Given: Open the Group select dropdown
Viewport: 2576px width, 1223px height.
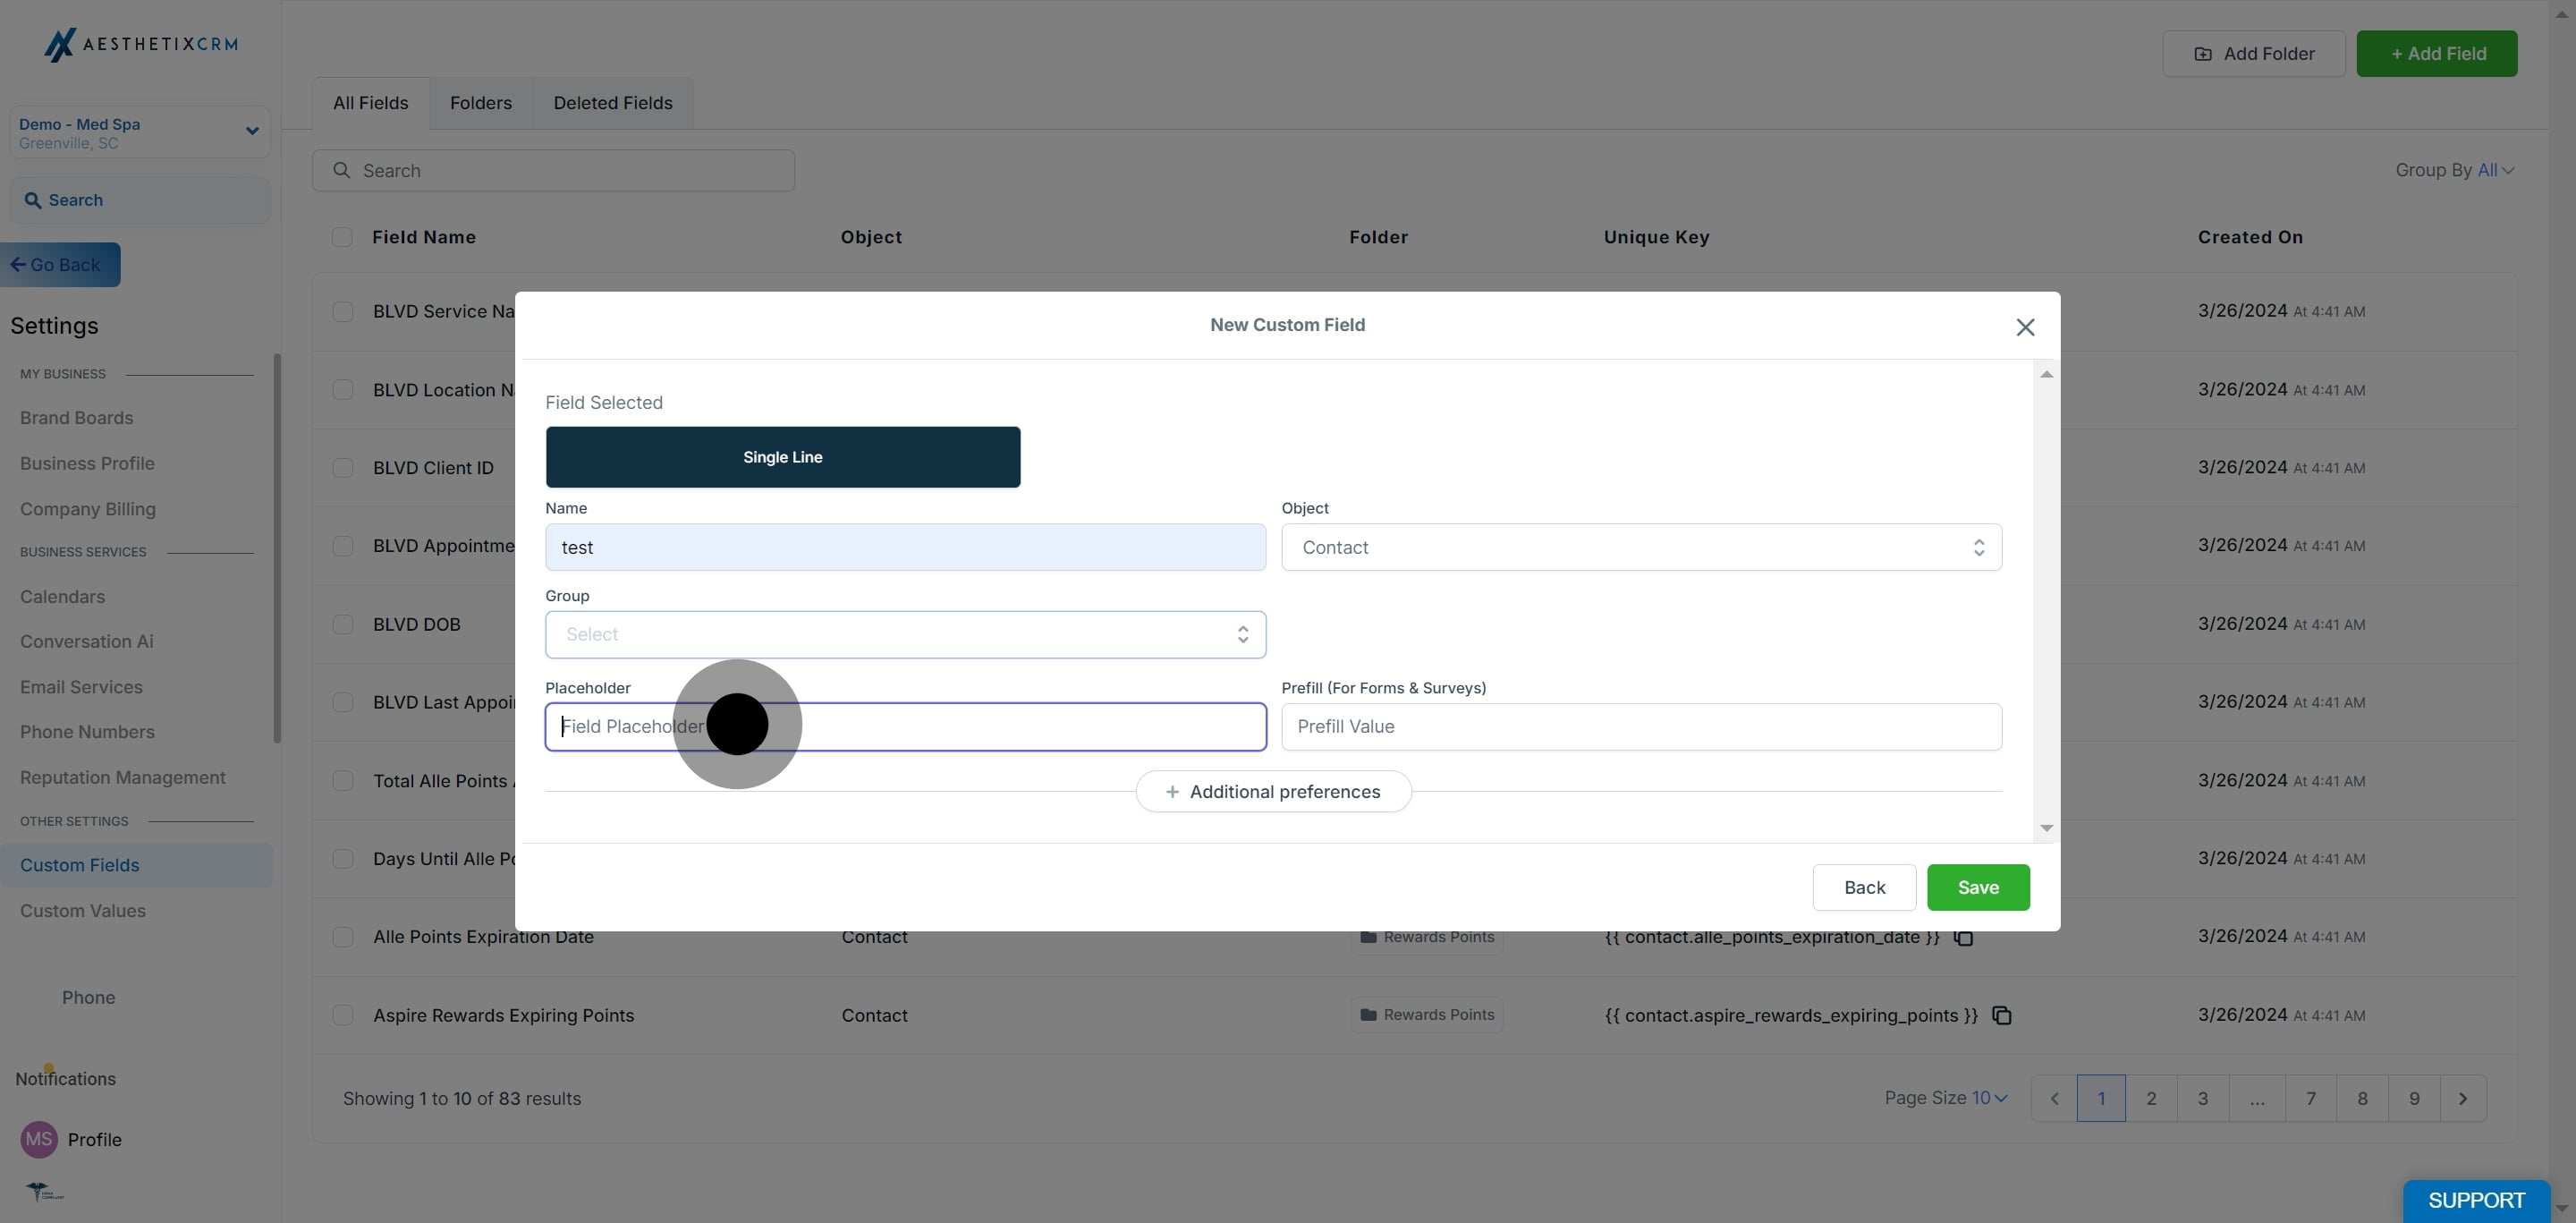Looking at the screenshot, I should coord(905,634).
